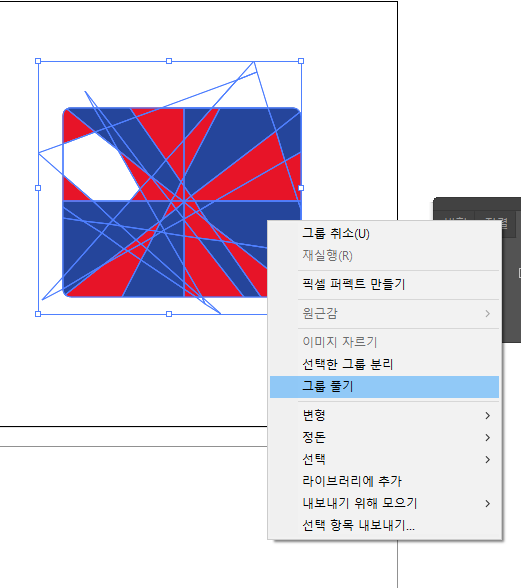
Task: Open the 변형 submenu
Action: coord(384,416)
